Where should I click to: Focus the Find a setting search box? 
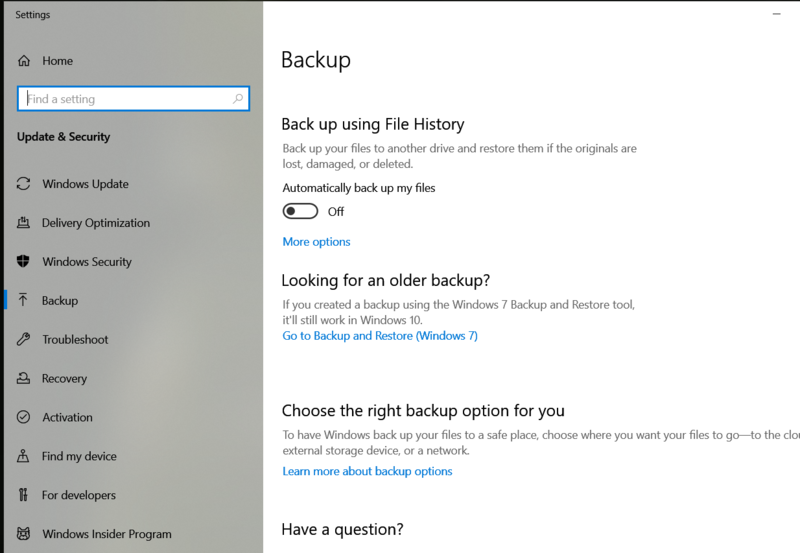click(125, 99)
